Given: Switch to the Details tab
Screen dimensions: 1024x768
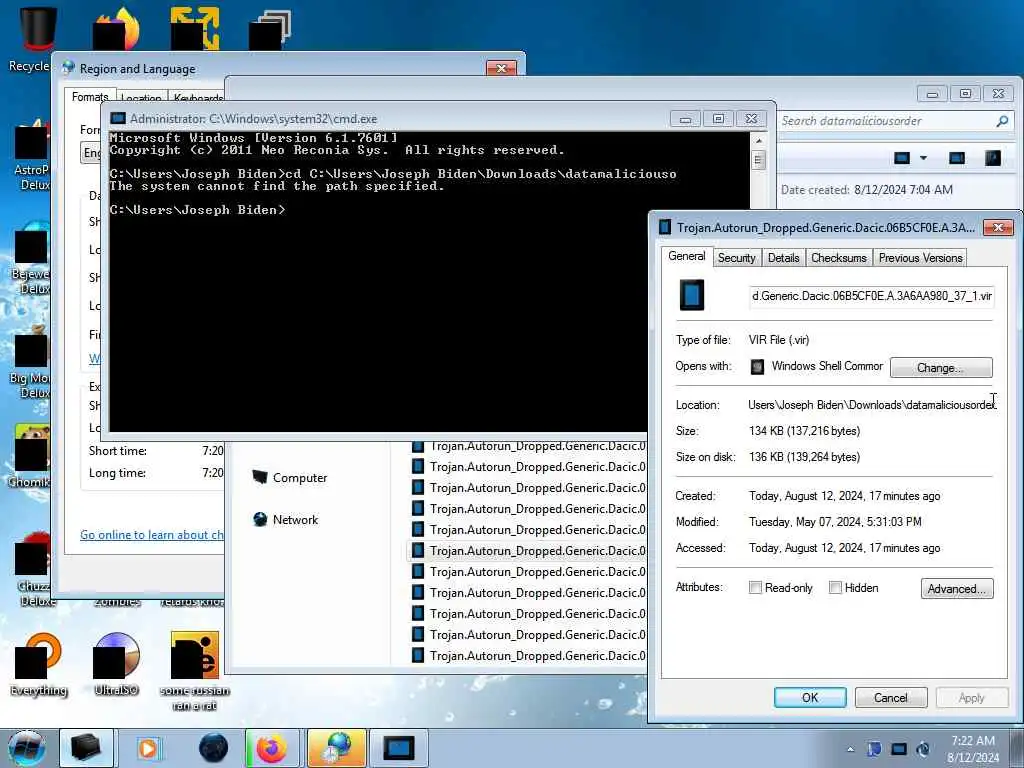Looking at the screenshot, I should tap(784, 258).
